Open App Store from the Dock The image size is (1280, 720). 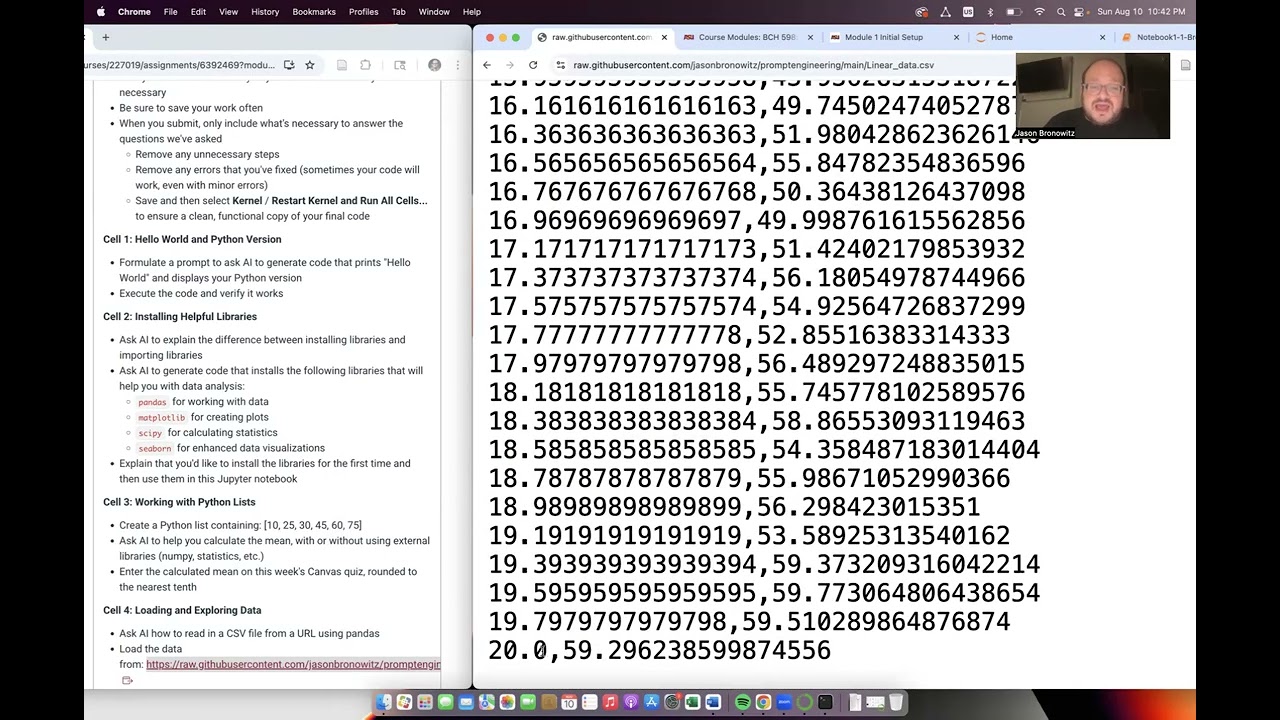(x=651, y=703)
